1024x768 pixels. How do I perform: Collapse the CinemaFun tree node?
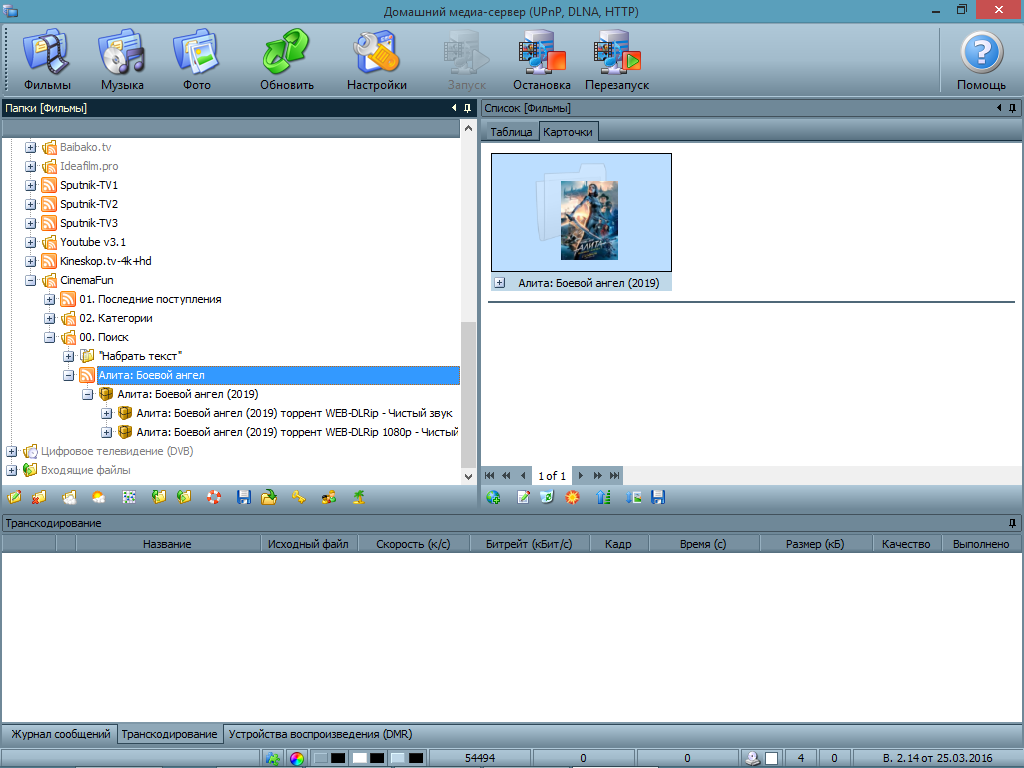tap(31, 281)
